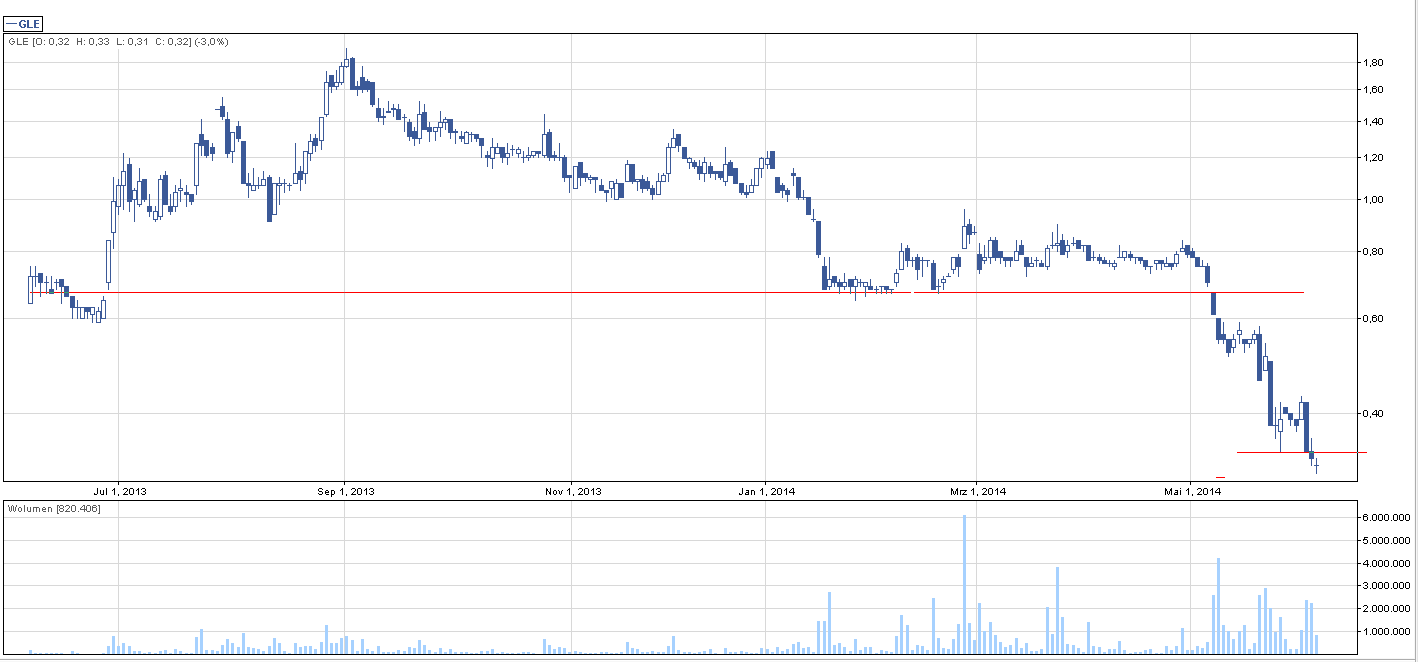Click the 1,00 price axis label
Viewport: 1418px width, 662px height.
click(x=1373, y=200)
